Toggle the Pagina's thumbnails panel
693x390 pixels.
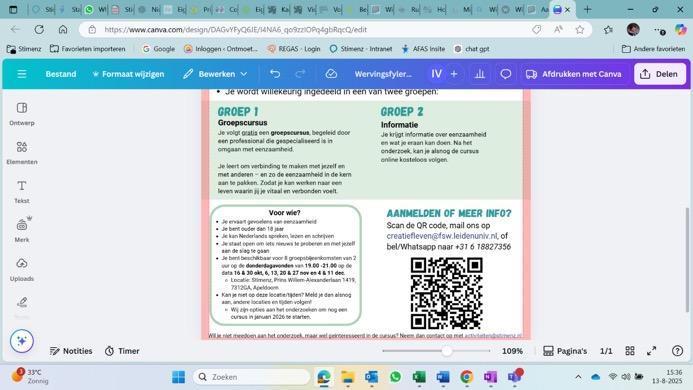[565, 351]
